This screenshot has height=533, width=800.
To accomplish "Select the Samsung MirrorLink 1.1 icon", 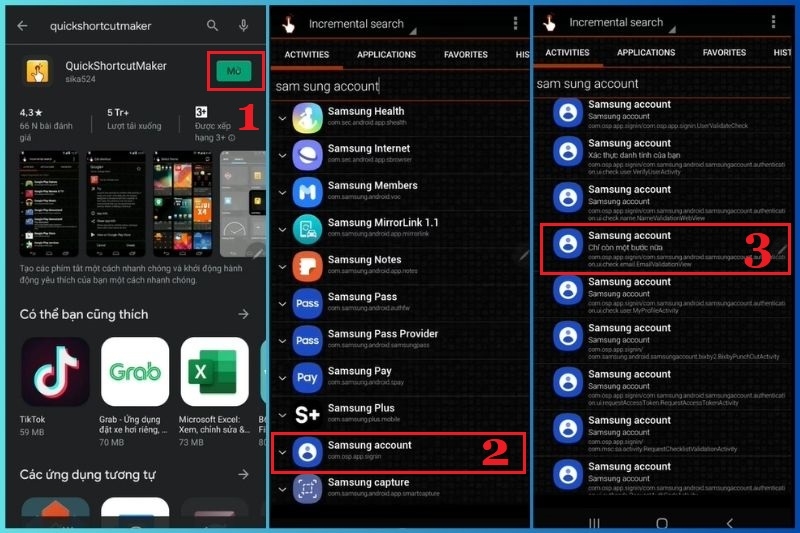I will pos(307,229).
